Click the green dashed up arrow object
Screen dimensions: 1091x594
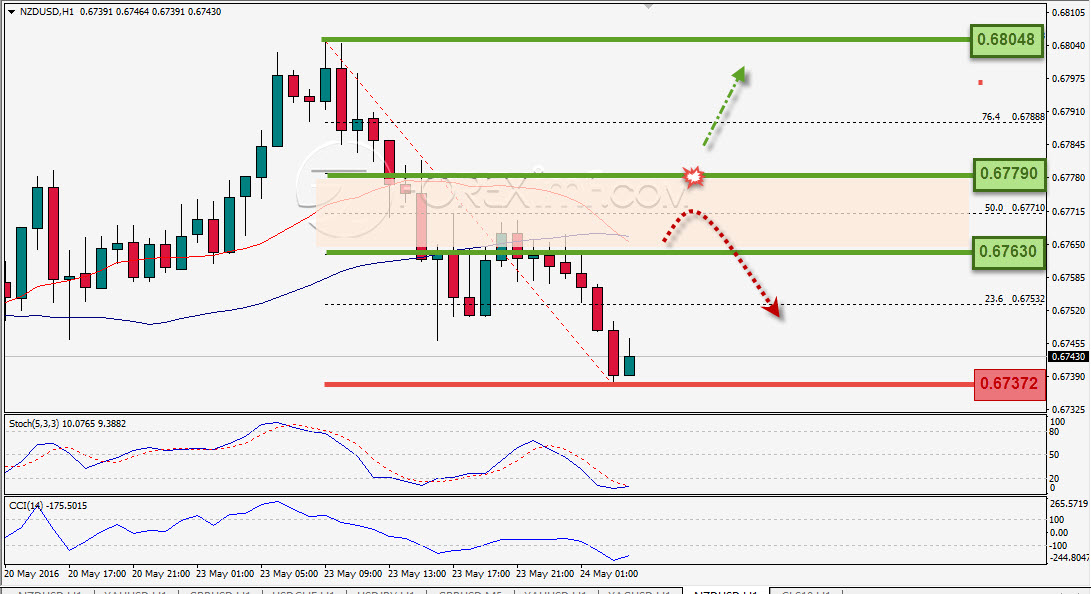tap(724, 106)
